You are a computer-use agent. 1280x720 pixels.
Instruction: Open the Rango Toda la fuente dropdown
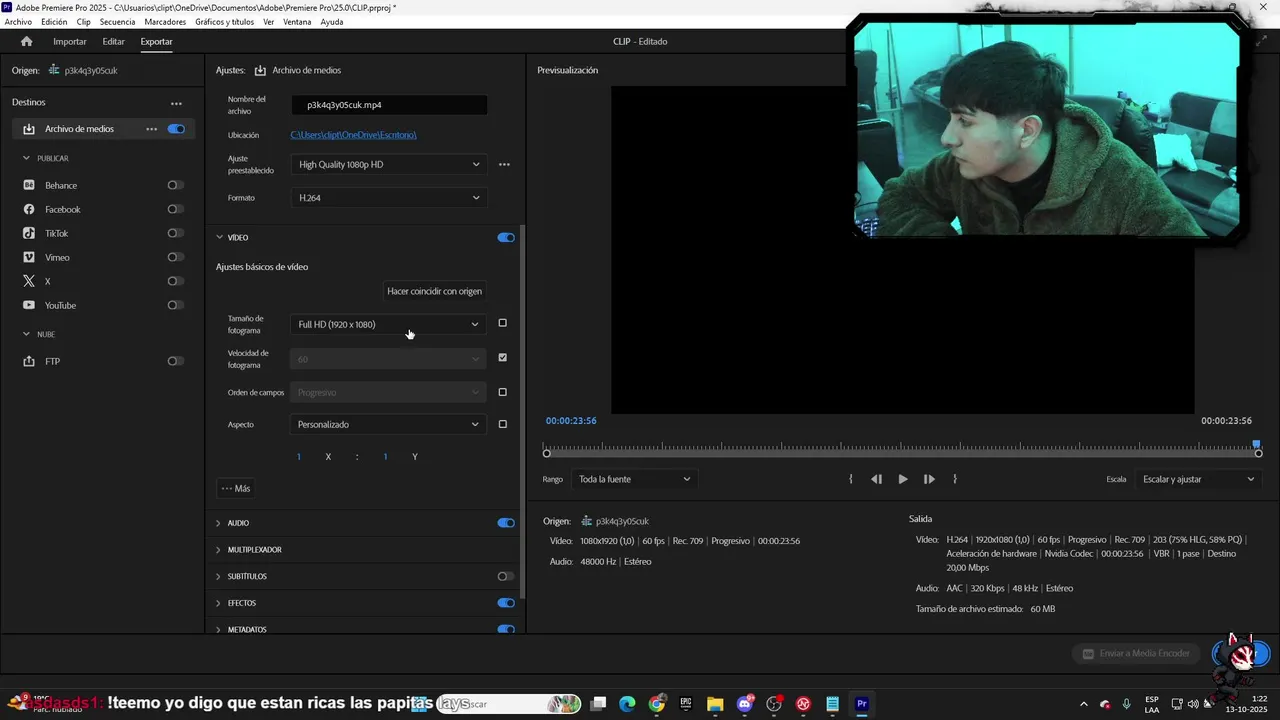tap(635, 479)
